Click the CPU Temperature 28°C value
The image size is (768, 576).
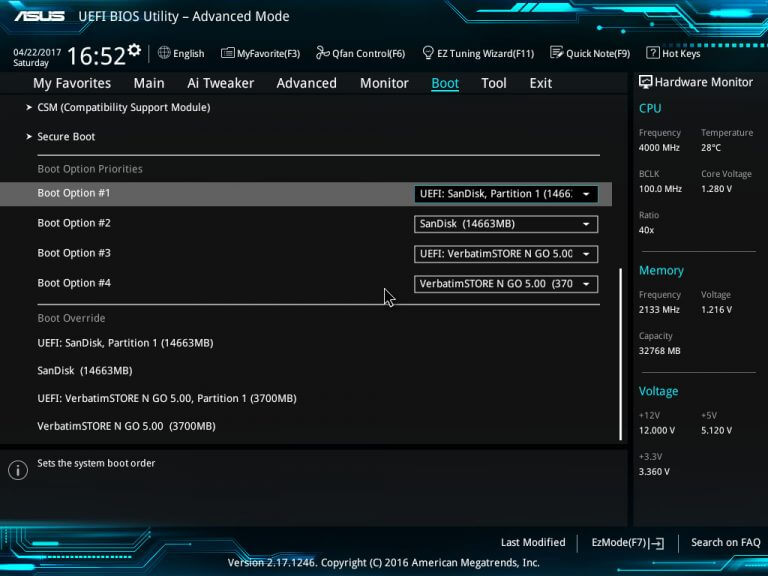point(711,147)
